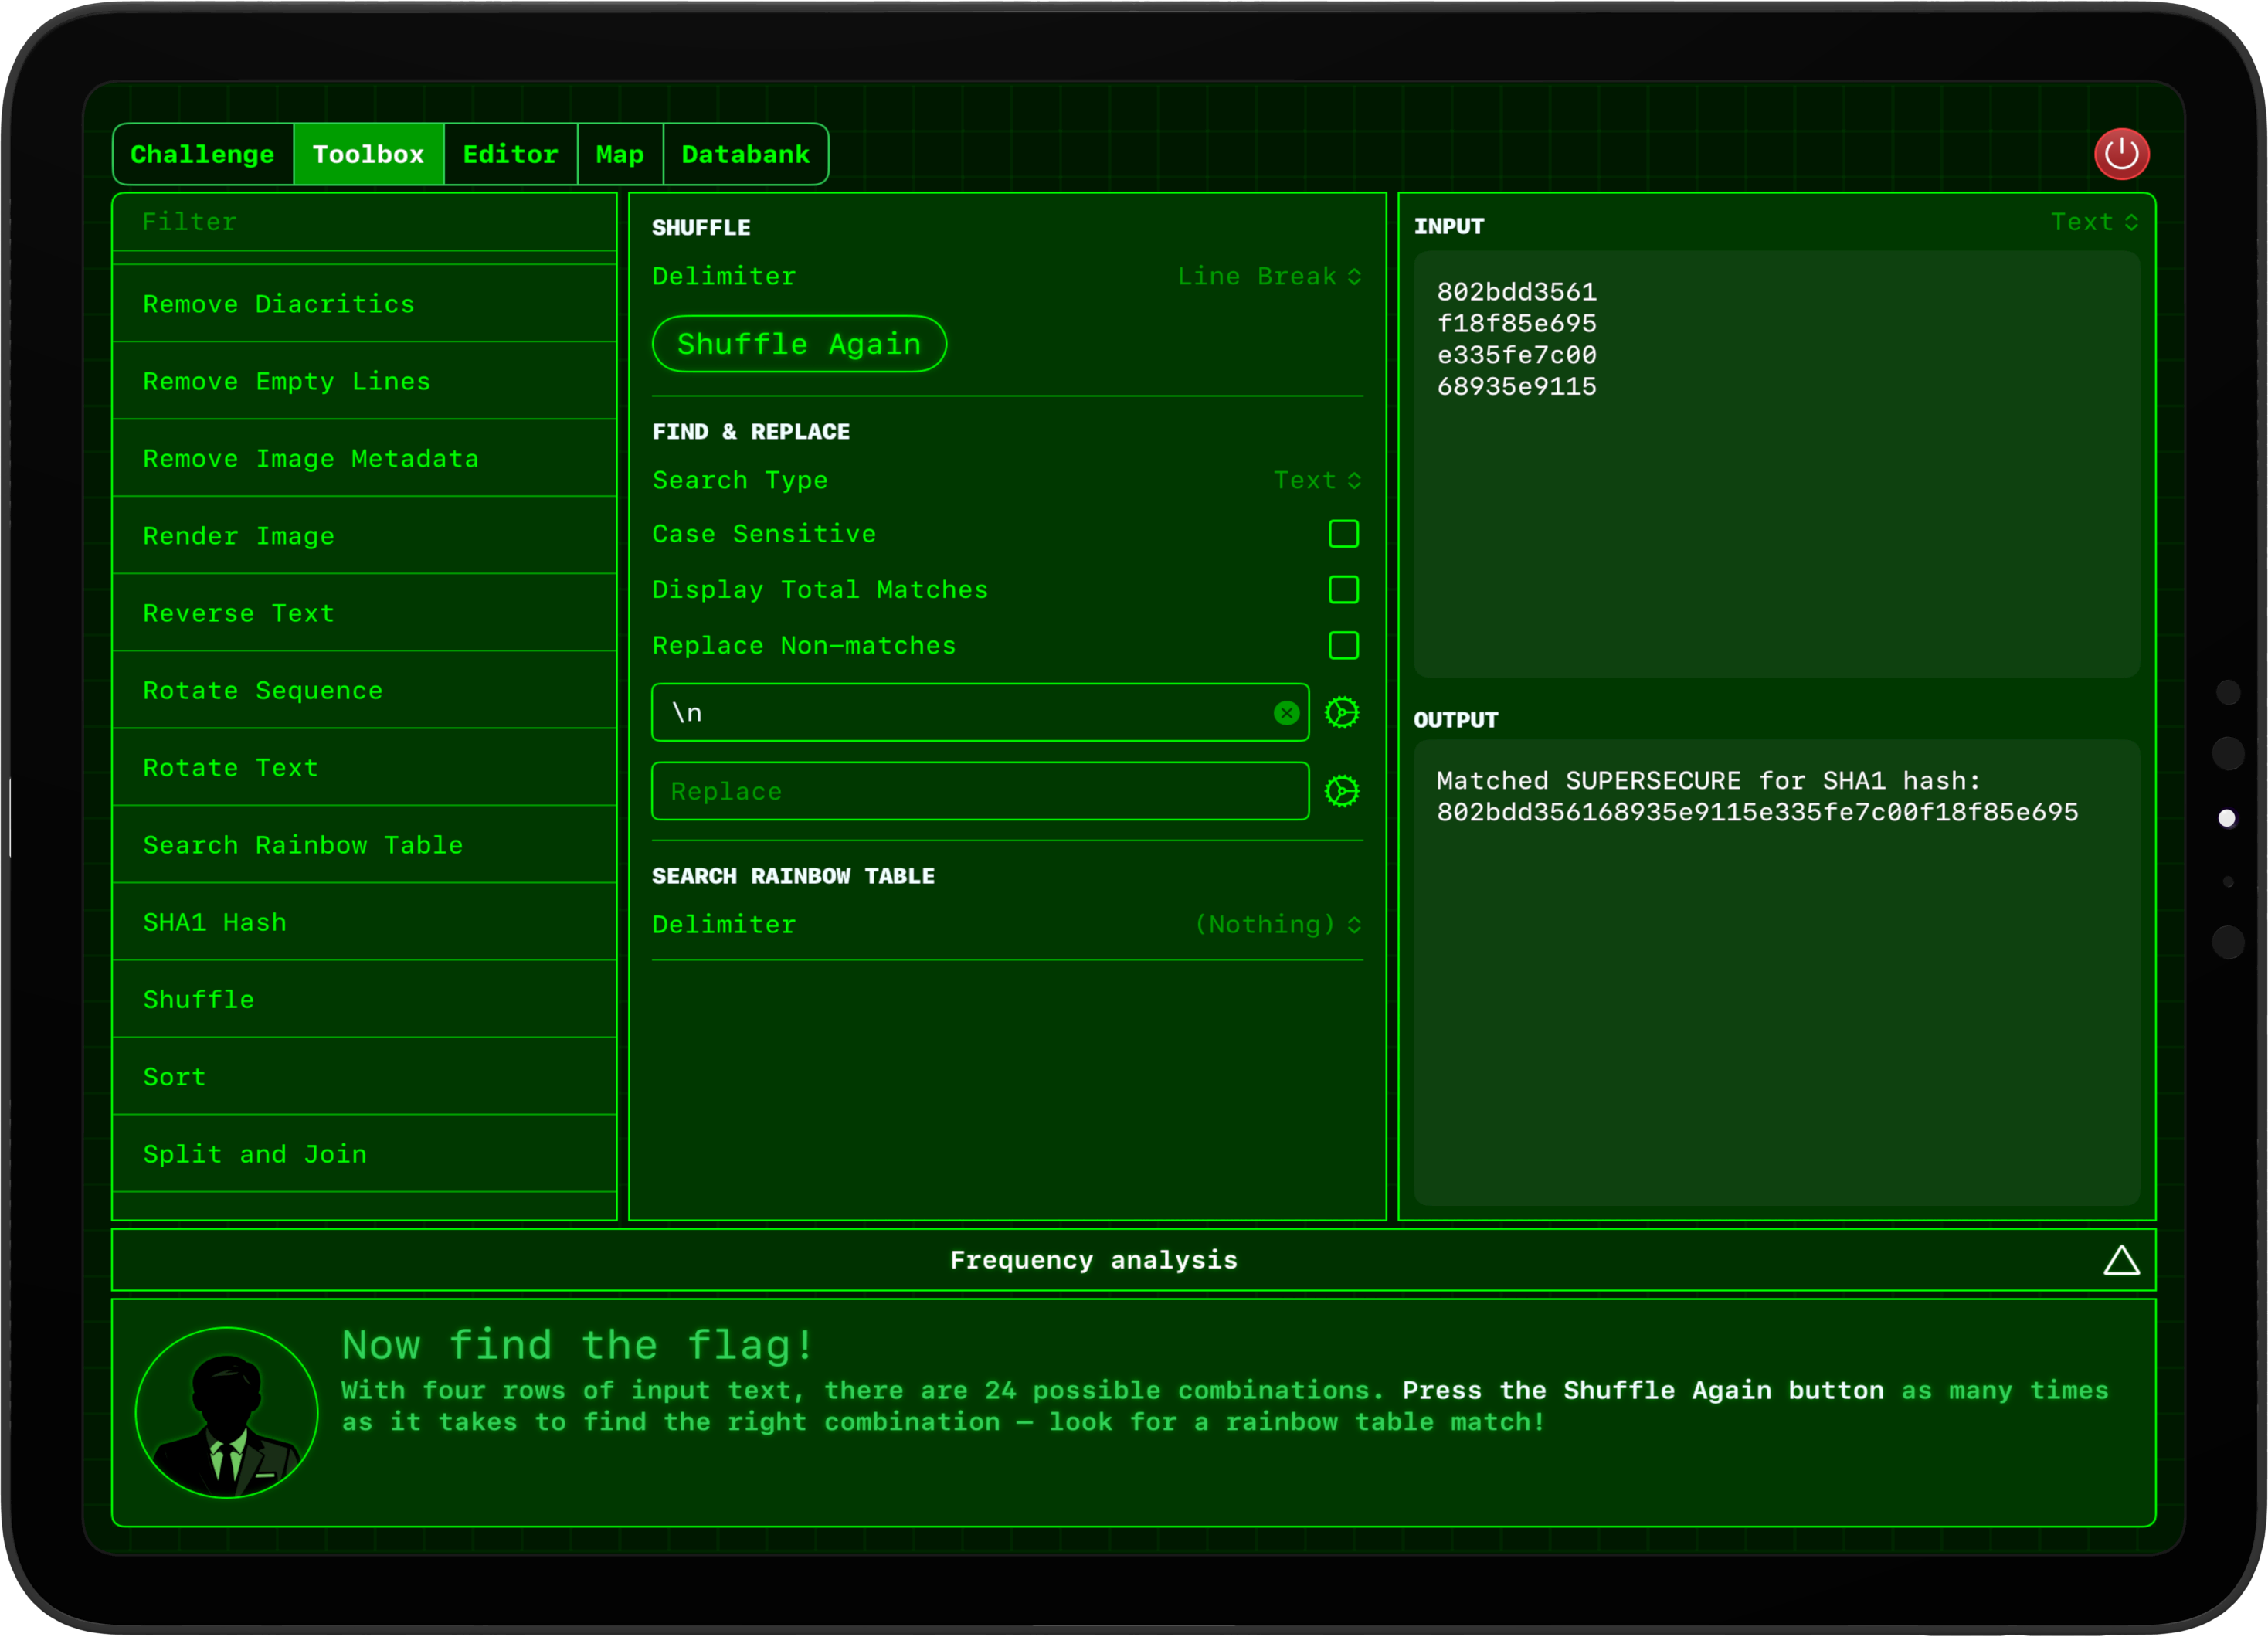Viewport: 2268px width, 1637px height.
Task: Select Search Rainbow Table tool
Action: (303, 845)
